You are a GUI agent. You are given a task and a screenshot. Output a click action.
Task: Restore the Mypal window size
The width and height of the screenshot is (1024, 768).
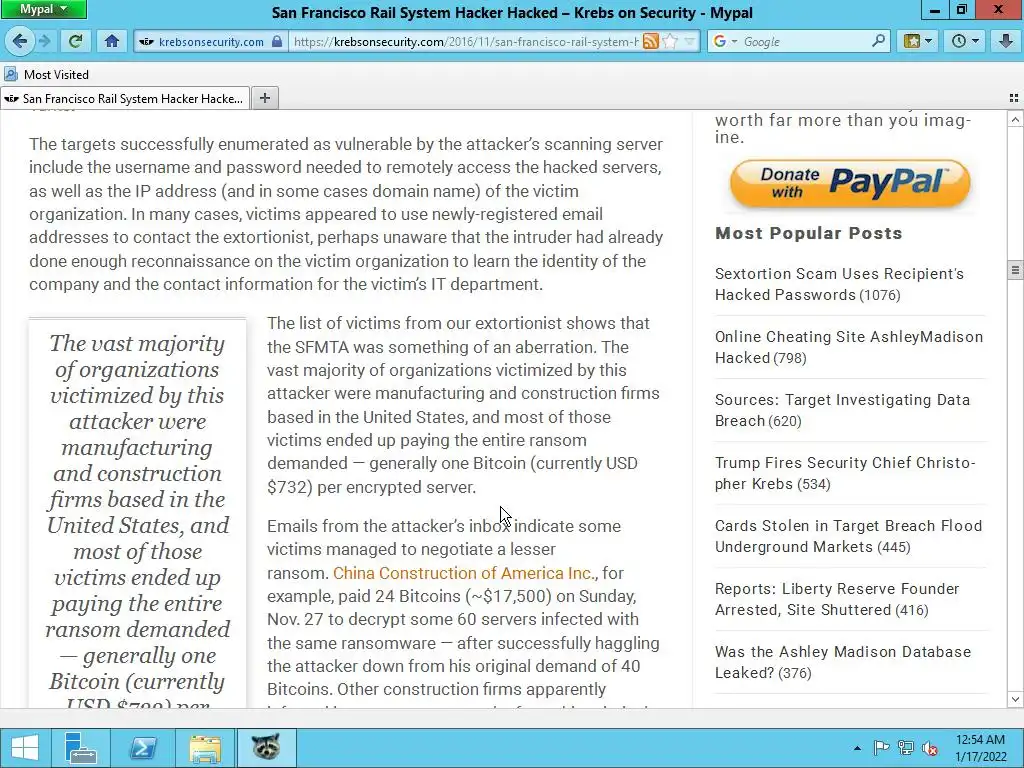coord(961,10)
